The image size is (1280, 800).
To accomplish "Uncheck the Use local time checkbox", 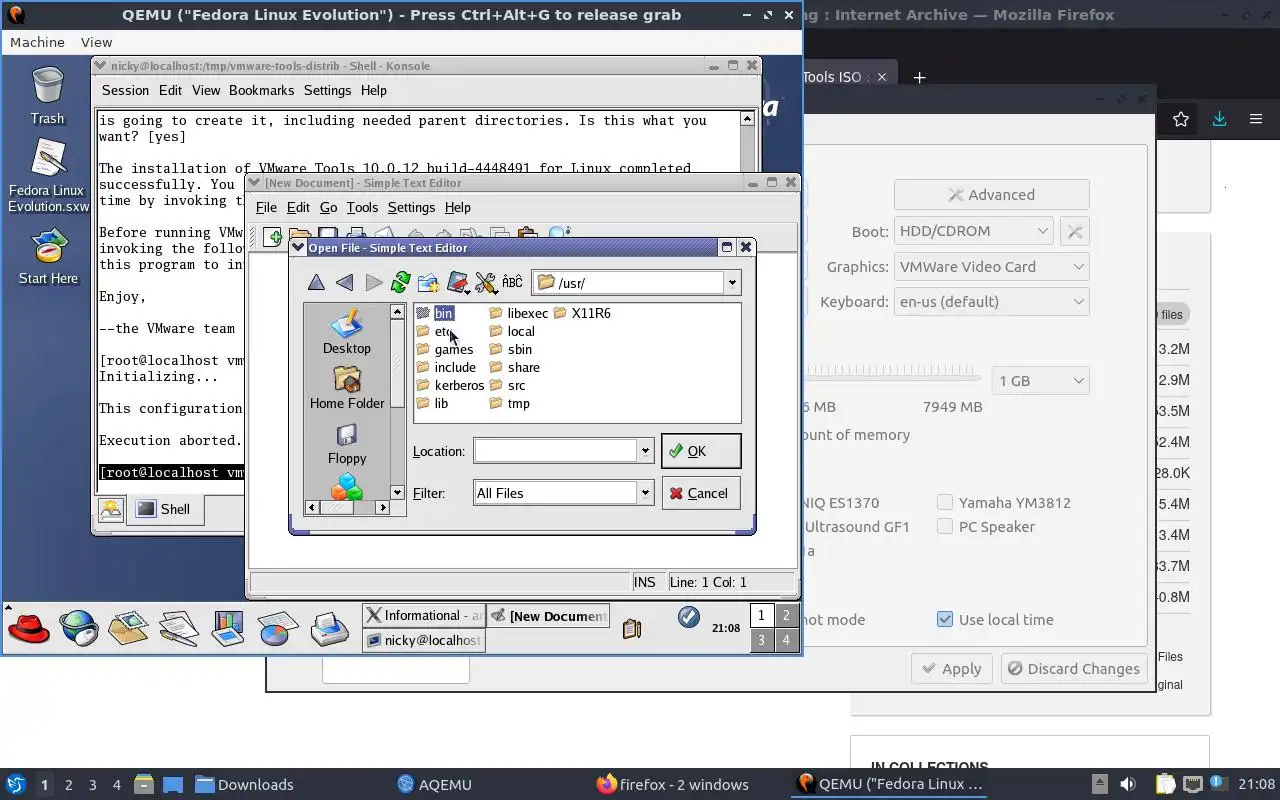I will [945, 619].
